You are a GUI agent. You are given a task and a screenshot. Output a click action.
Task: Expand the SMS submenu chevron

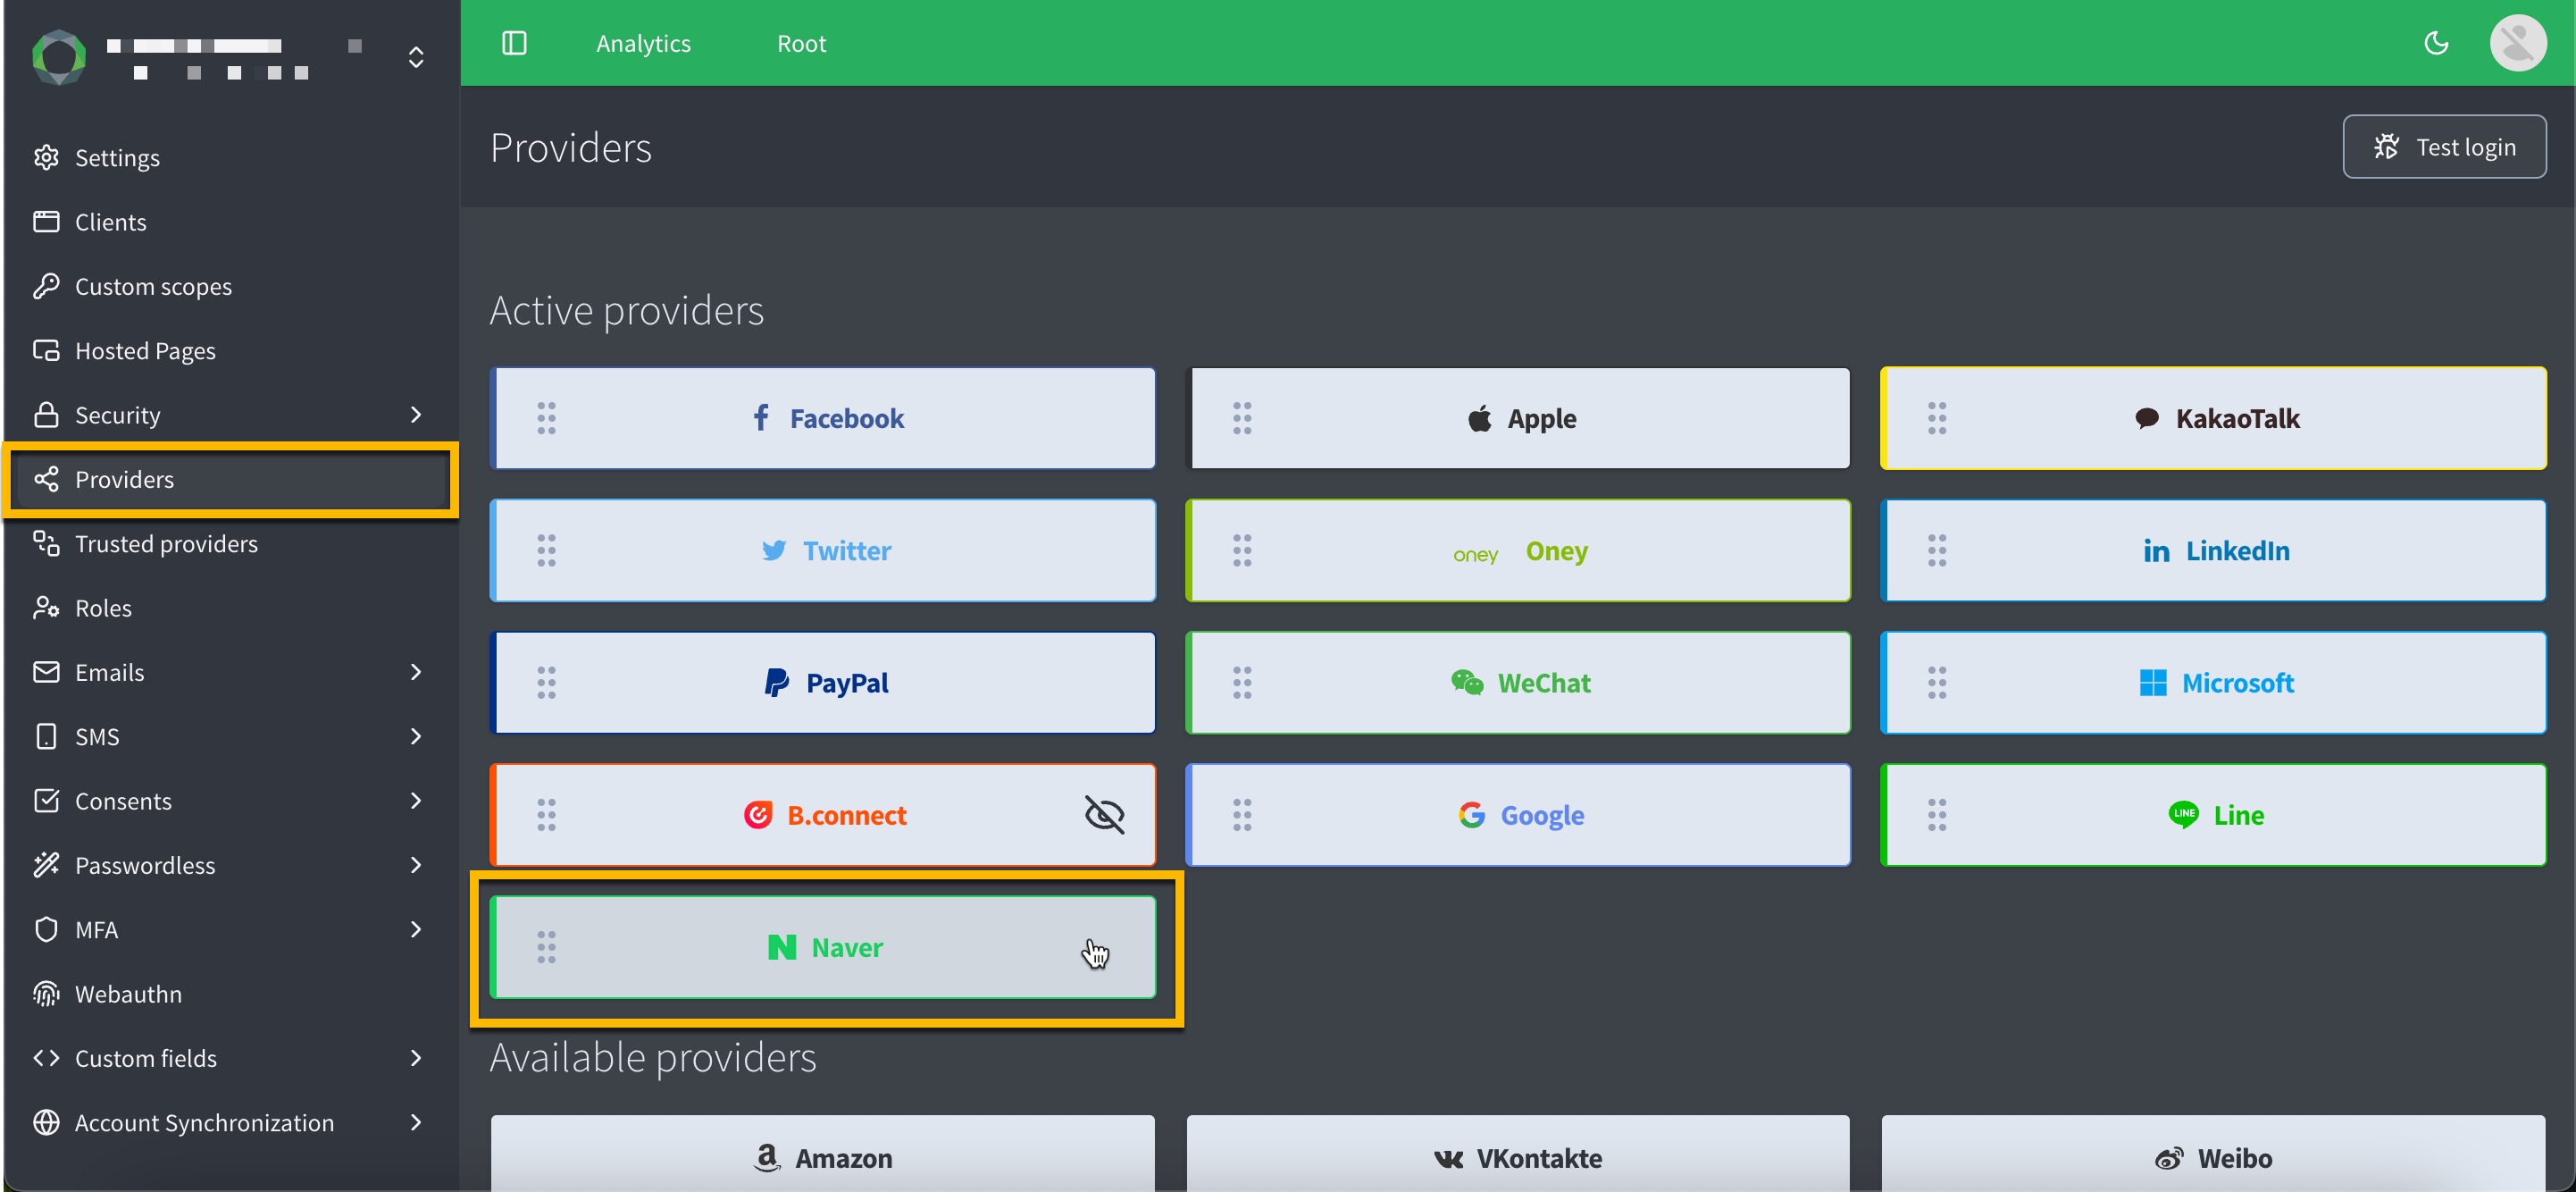416,736
